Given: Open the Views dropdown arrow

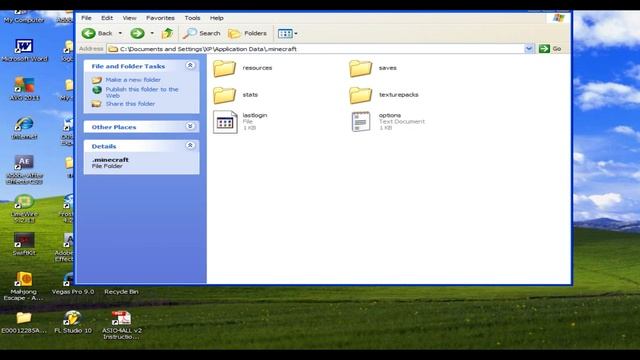Looking at the screenshot, I should point(296,33).
